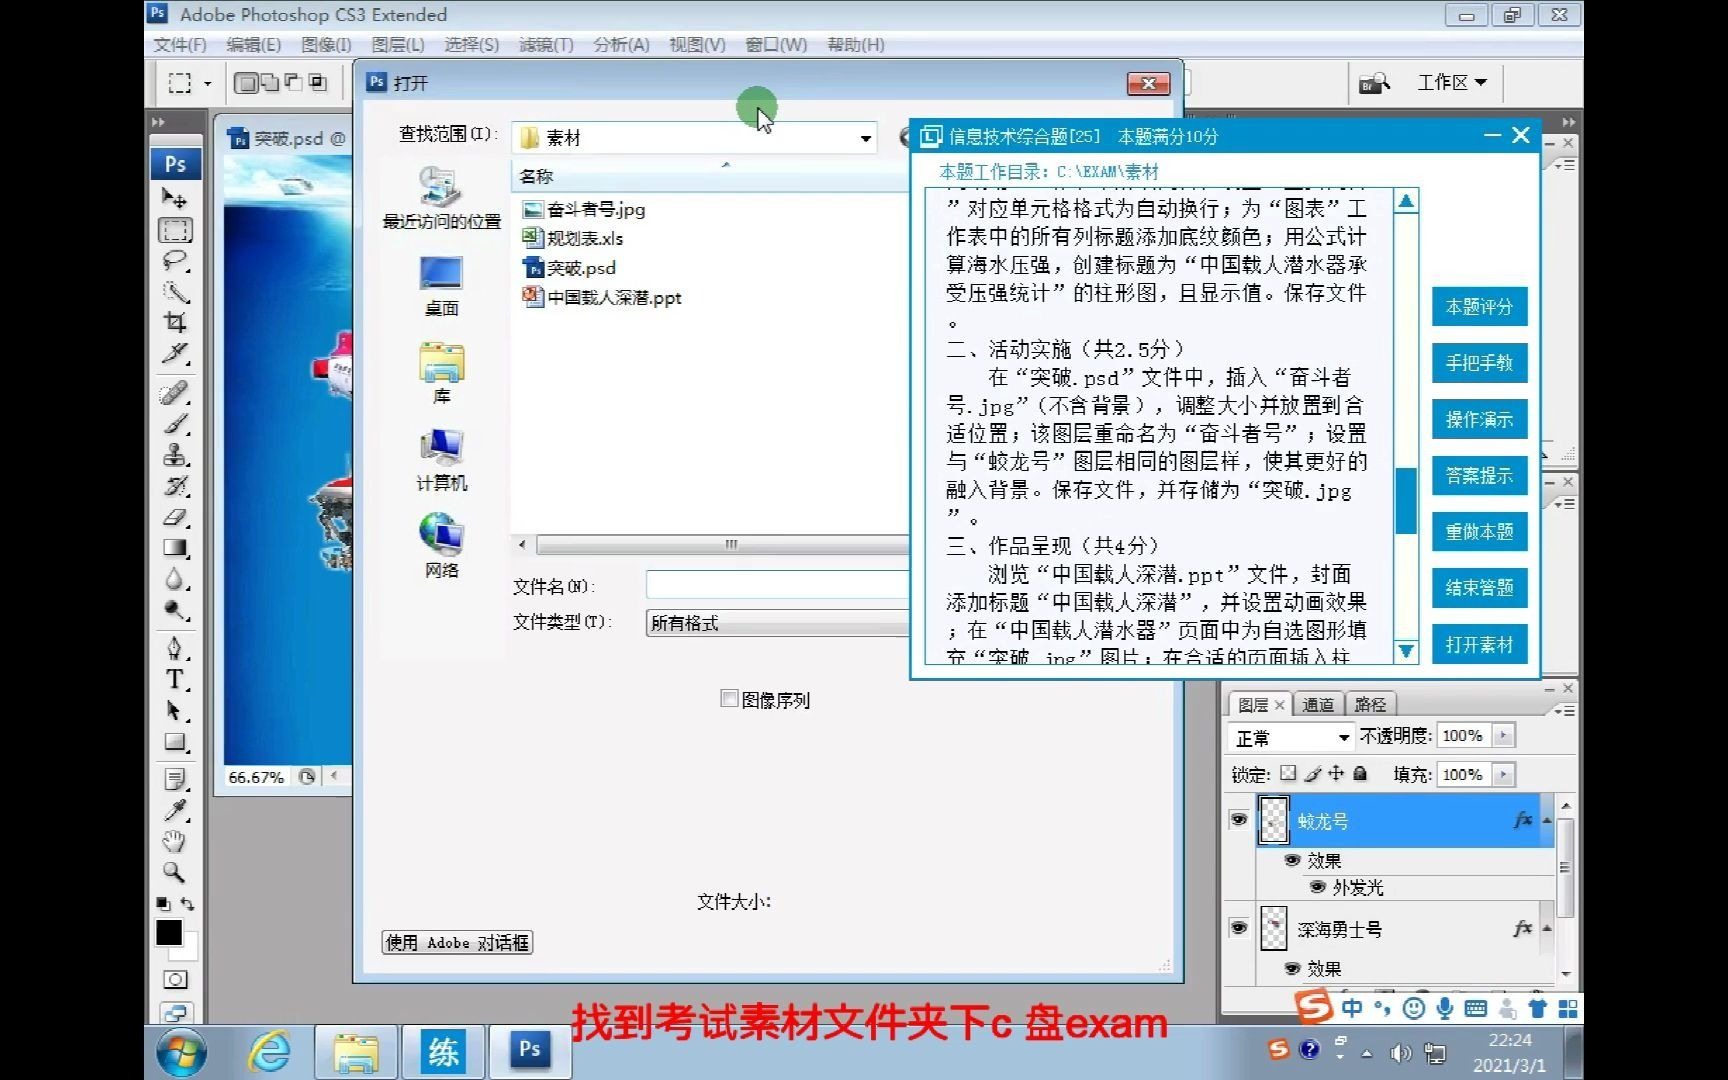The image size is (1728, 1080).
Task: Click the 操作演示 button
Action: click(1479, 420)
